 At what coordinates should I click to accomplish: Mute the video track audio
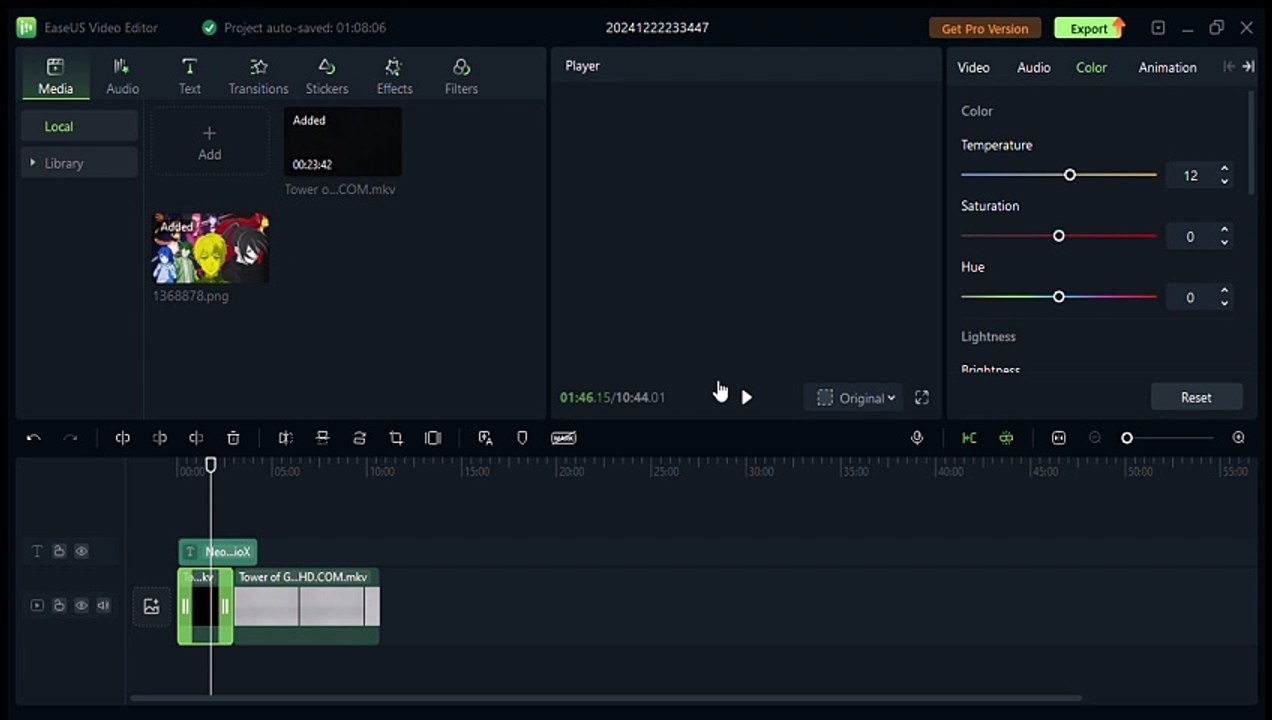pyautogui.click(x=103, y=606)
